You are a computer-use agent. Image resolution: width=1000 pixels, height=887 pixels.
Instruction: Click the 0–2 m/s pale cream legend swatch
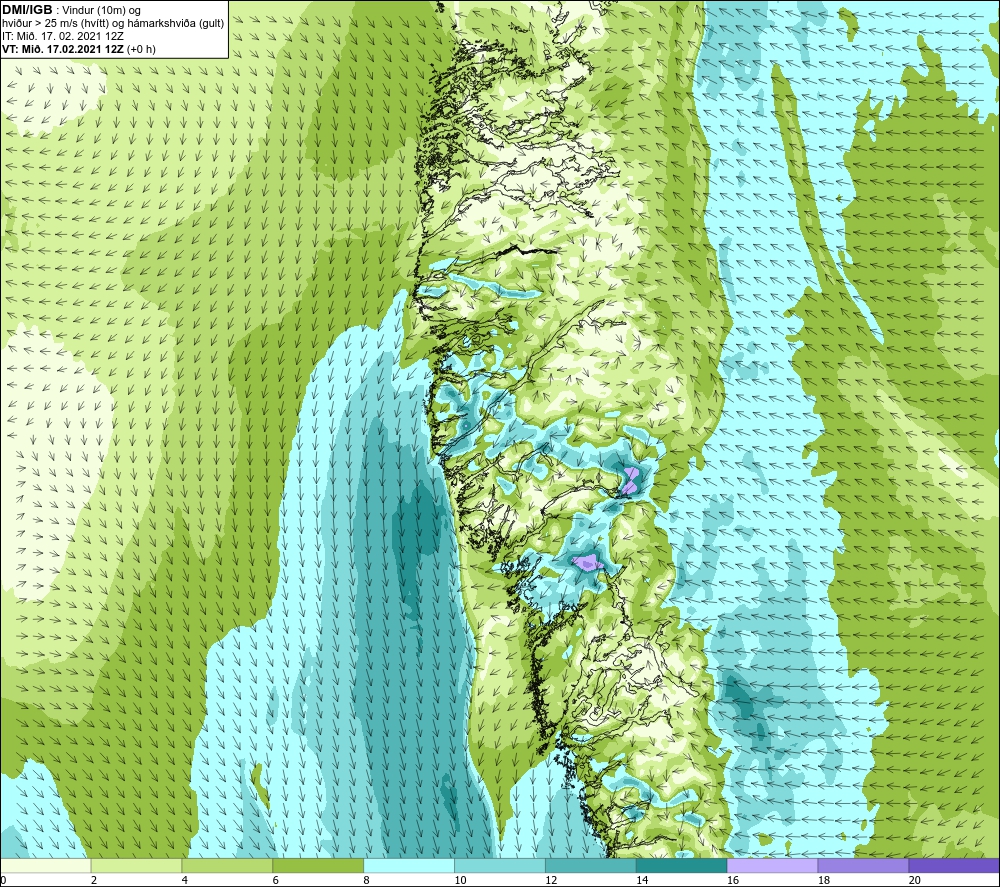click(45, 865)
